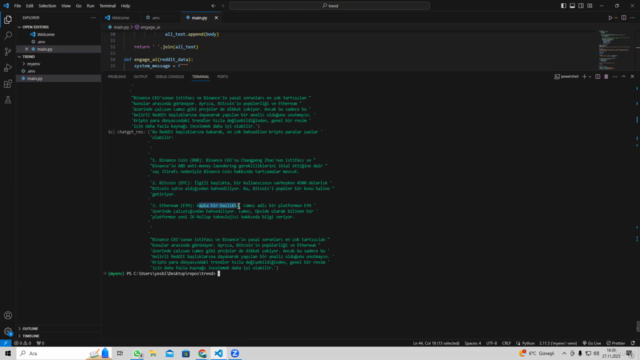Click the powershell terminal label
The image size is (640, 360).
click(567, 76)
